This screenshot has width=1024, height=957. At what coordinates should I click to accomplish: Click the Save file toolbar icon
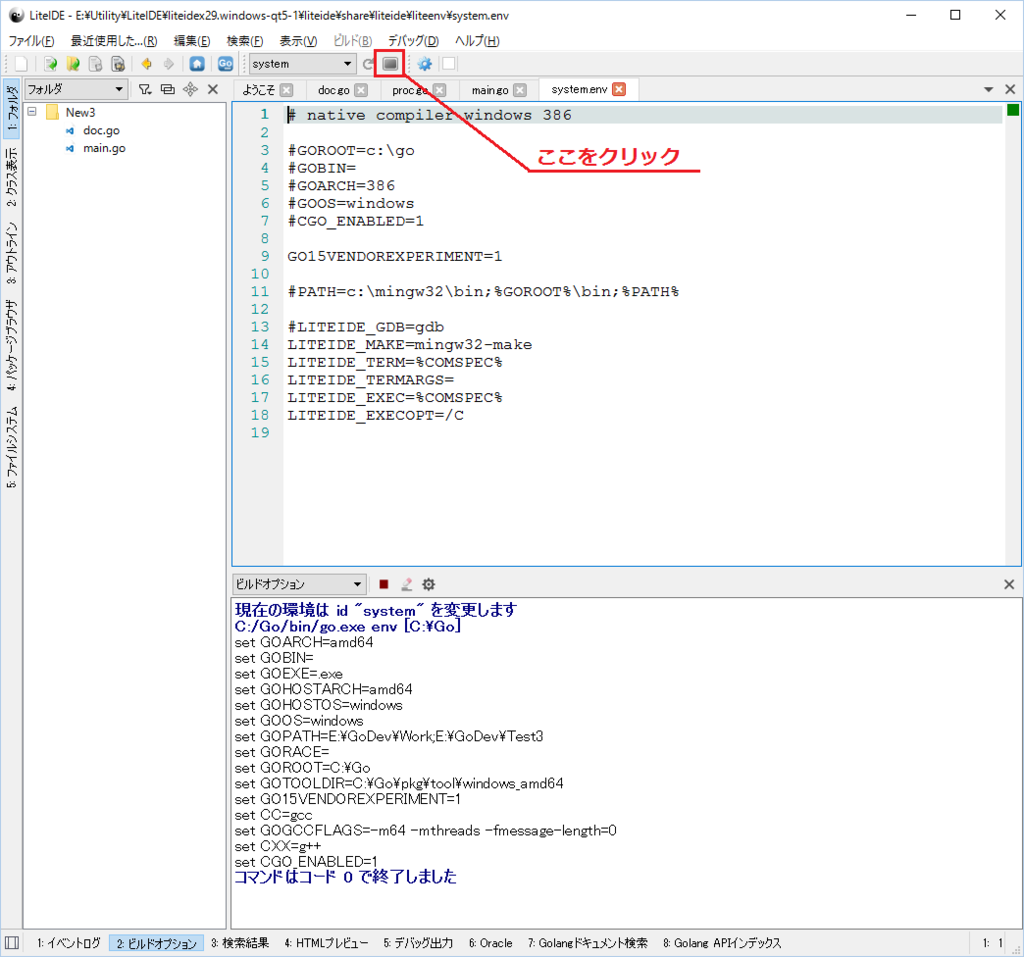click(x=95, y=63)
